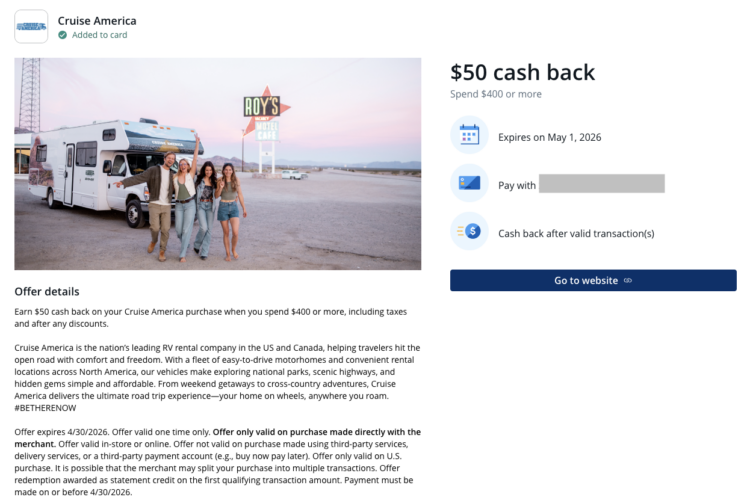This screenshot has width=750, height=503.
Task: Click the green Added to card checkmark
Action: click(x=63, y=35)
